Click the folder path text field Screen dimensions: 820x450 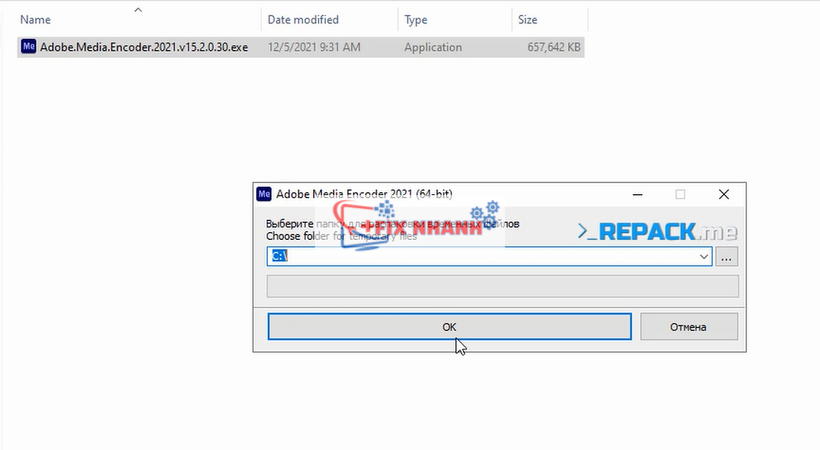tap(480, 257)
